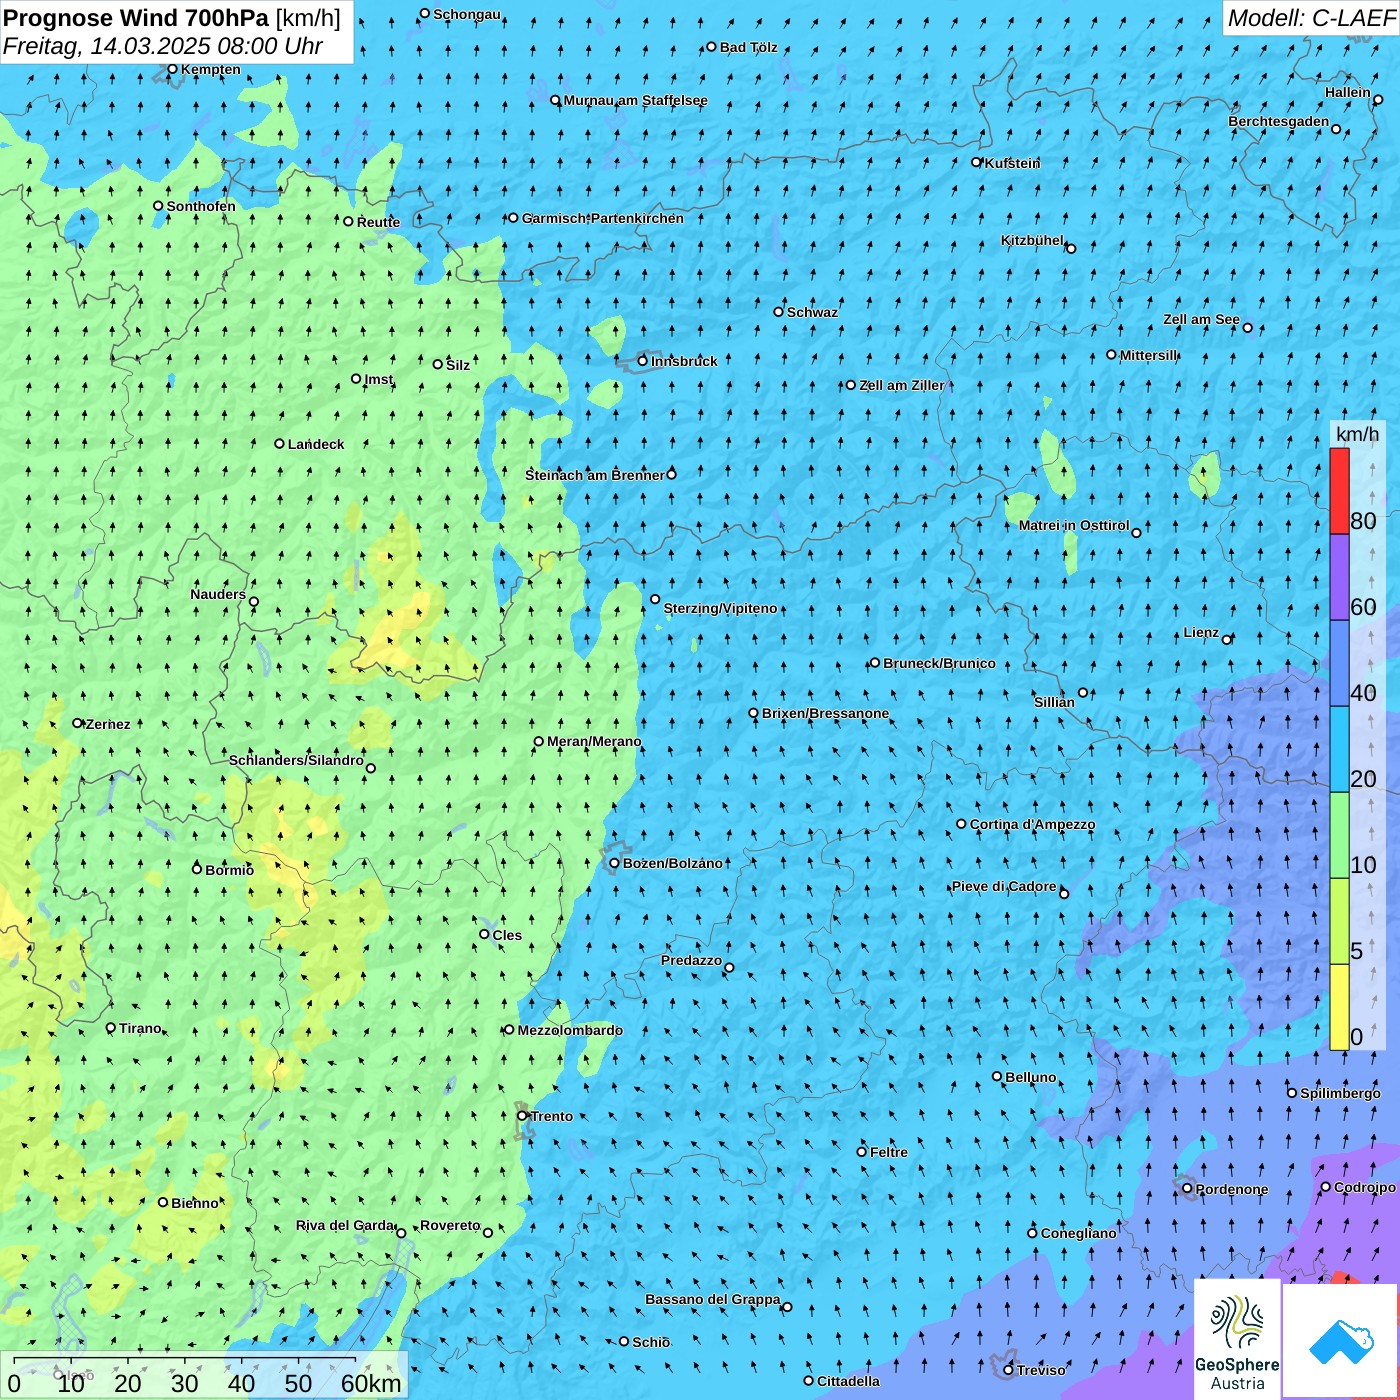This screenshot has width=1400, height=1400.
Task: Select the Meran/Merano city label
Action: tap(594, 741)
